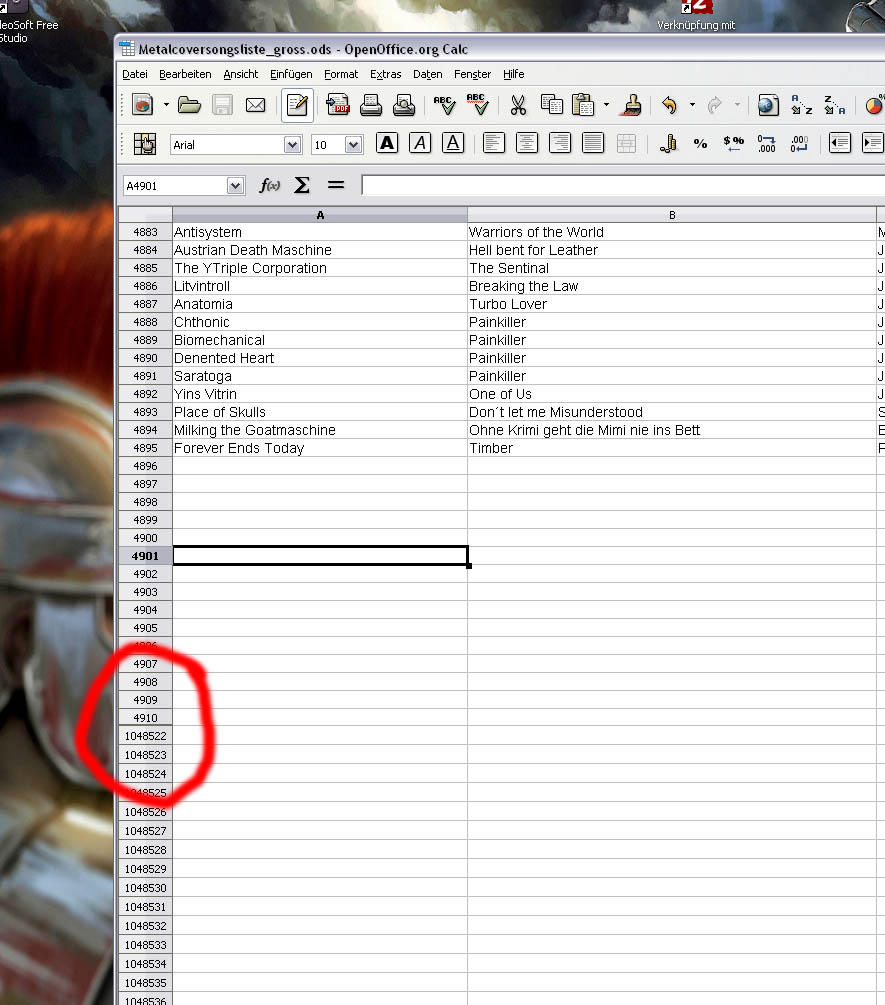Click the Format Paintbrush icon
This screenshot has height=1005, width=885.
point(632,105)
